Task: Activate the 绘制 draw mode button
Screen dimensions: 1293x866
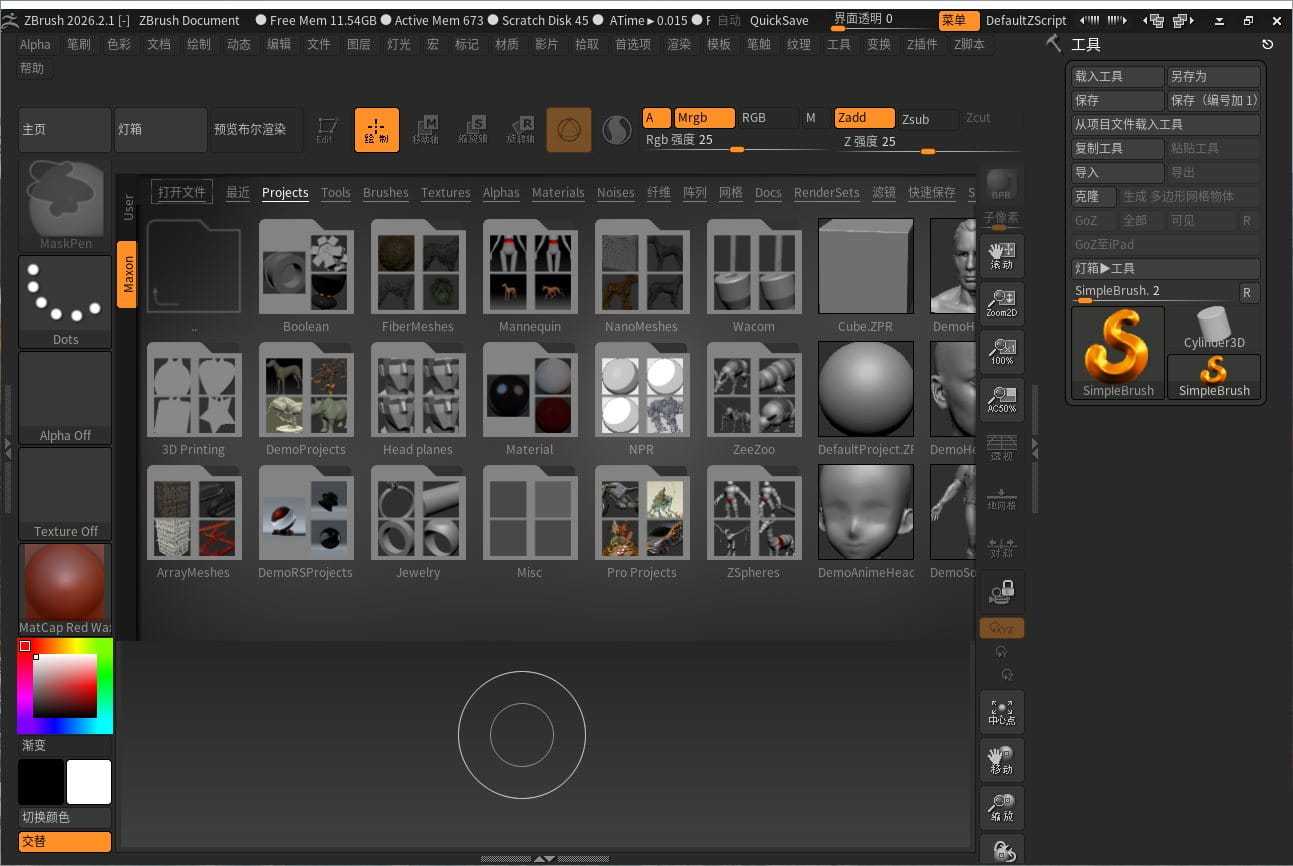Action: point(376,130)
